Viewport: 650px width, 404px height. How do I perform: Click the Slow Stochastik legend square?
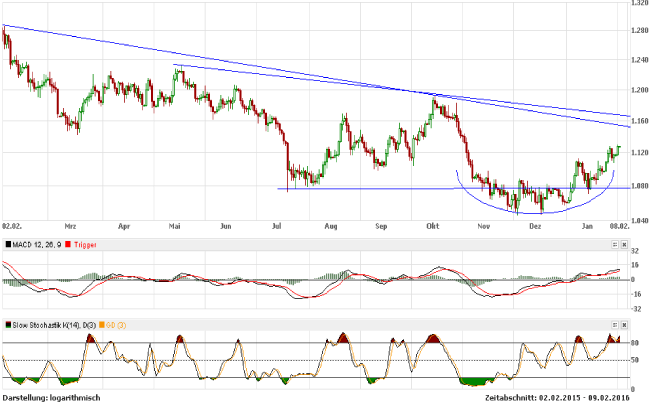point(6,325)
